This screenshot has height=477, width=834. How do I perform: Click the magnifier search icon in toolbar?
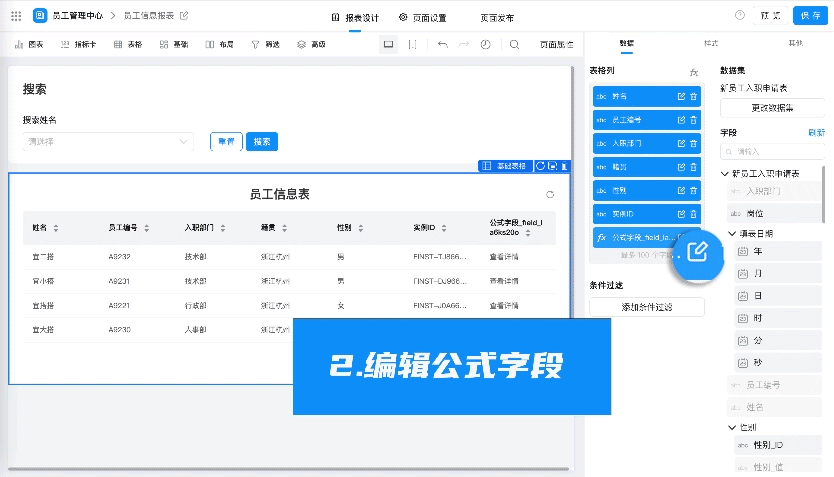514,45
